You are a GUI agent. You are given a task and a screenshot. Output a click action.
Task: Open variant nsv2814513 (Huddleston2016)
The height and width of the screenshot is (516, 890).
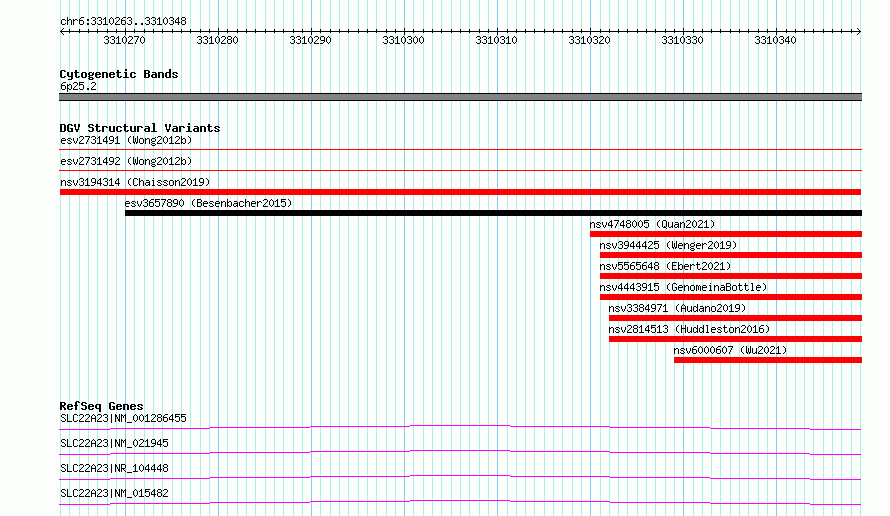coord(689,329)
